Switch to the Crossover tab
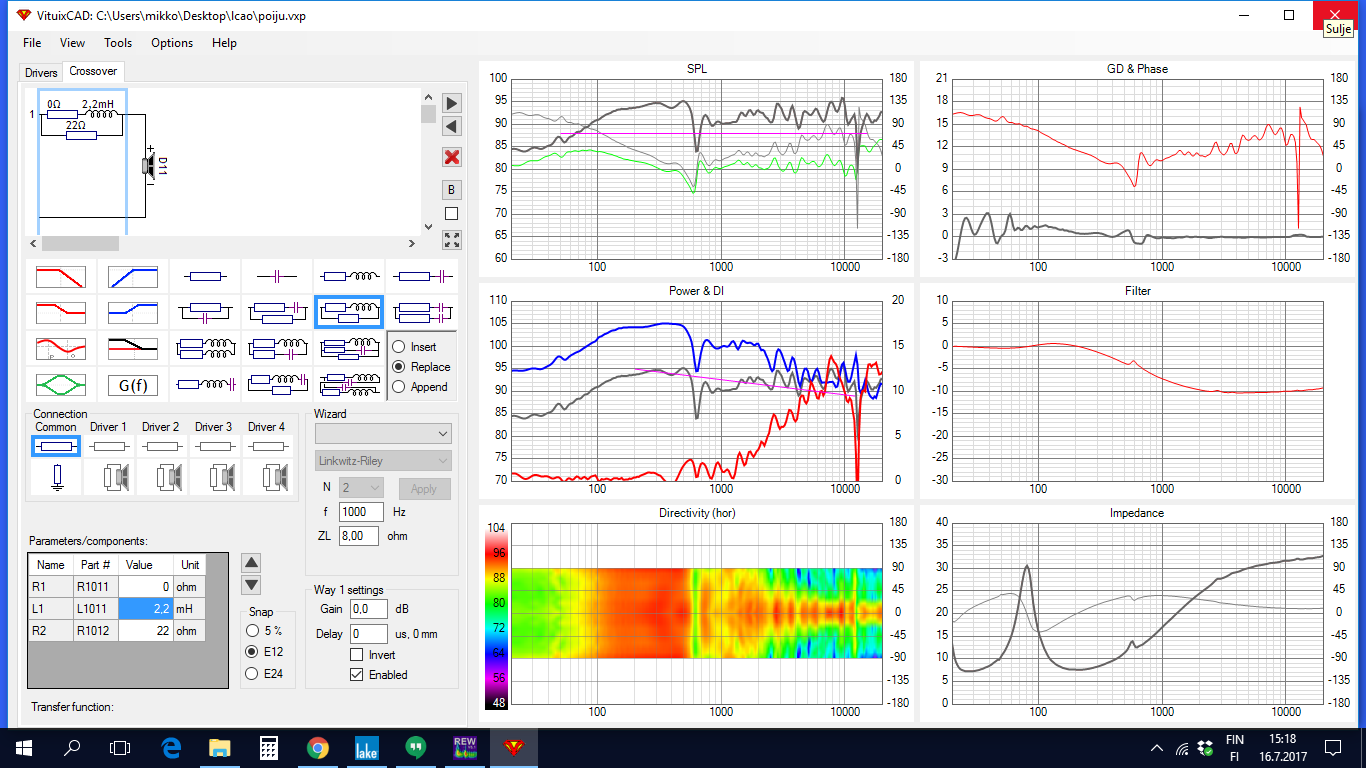The image size is (1366, 768). click(x=93, y=71)
